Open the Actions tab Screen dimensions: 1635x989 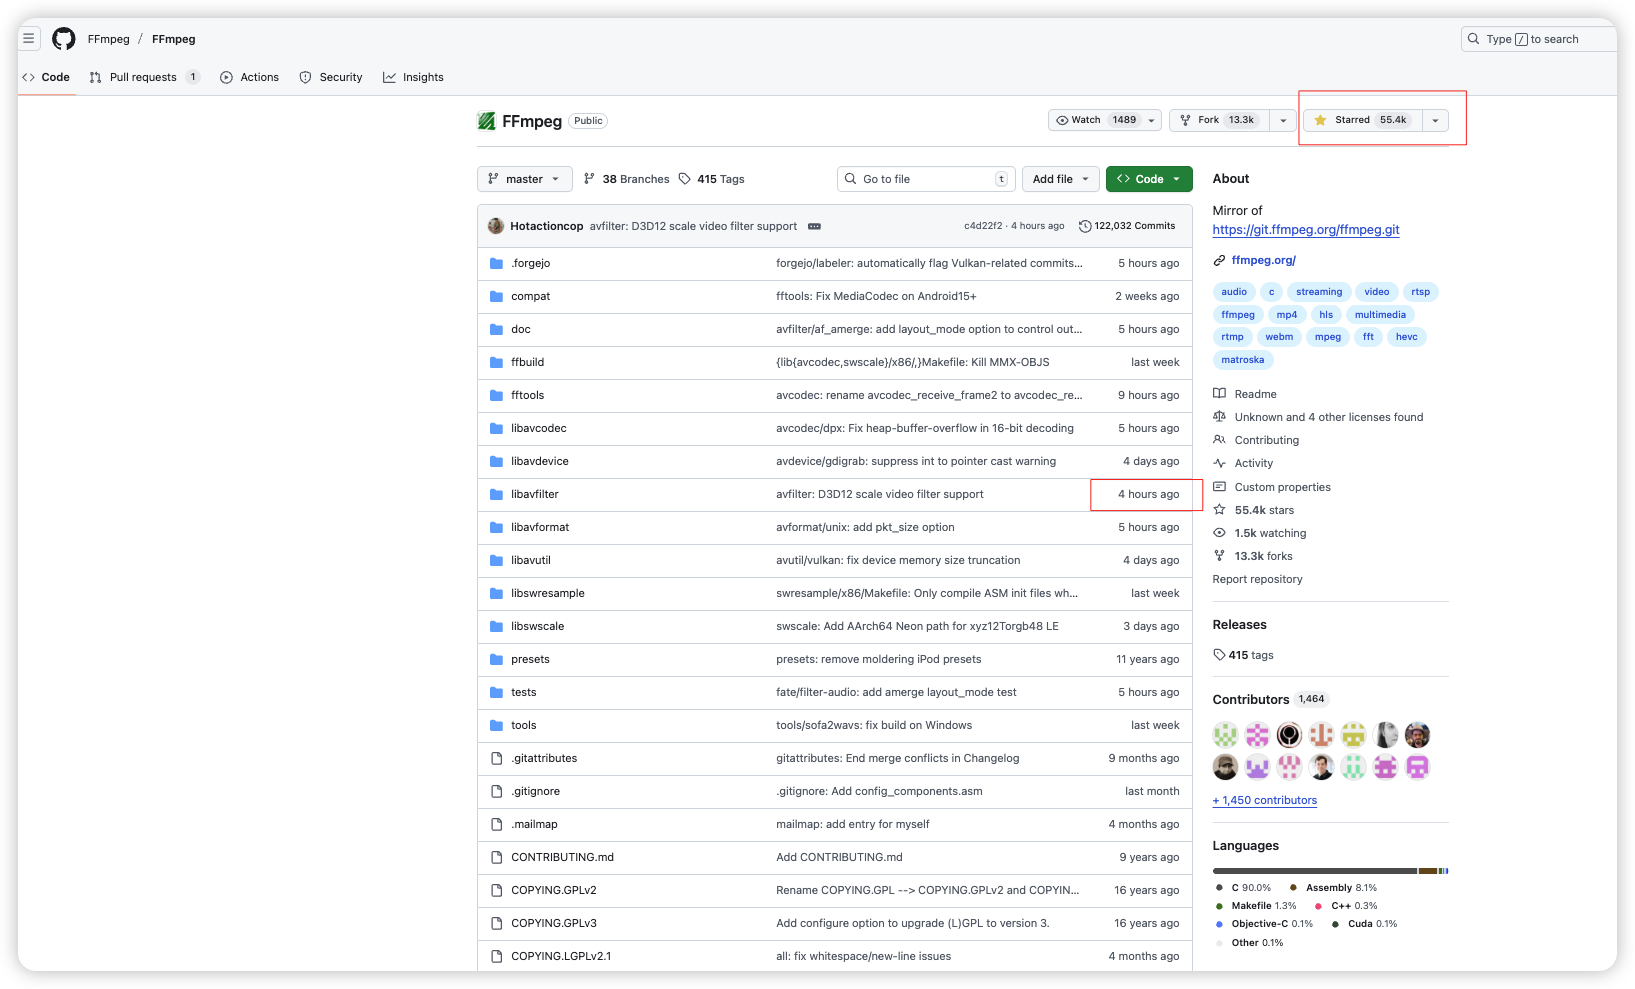250,77
